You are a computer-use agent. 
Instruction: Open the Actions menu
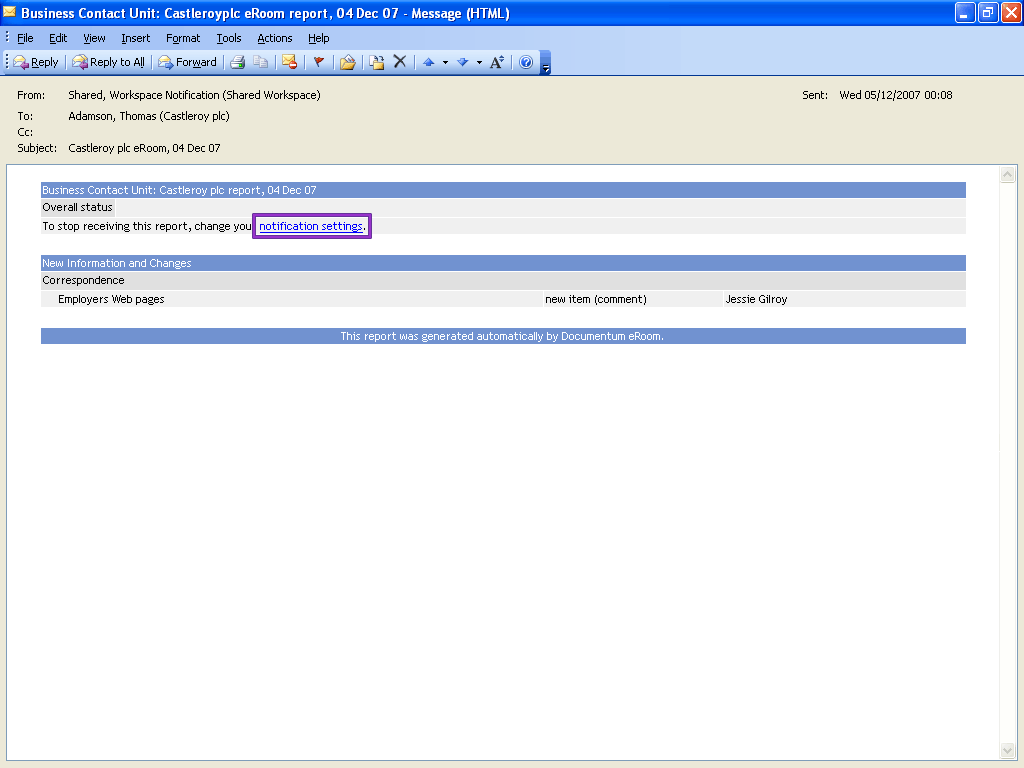(x=275, y=38)
